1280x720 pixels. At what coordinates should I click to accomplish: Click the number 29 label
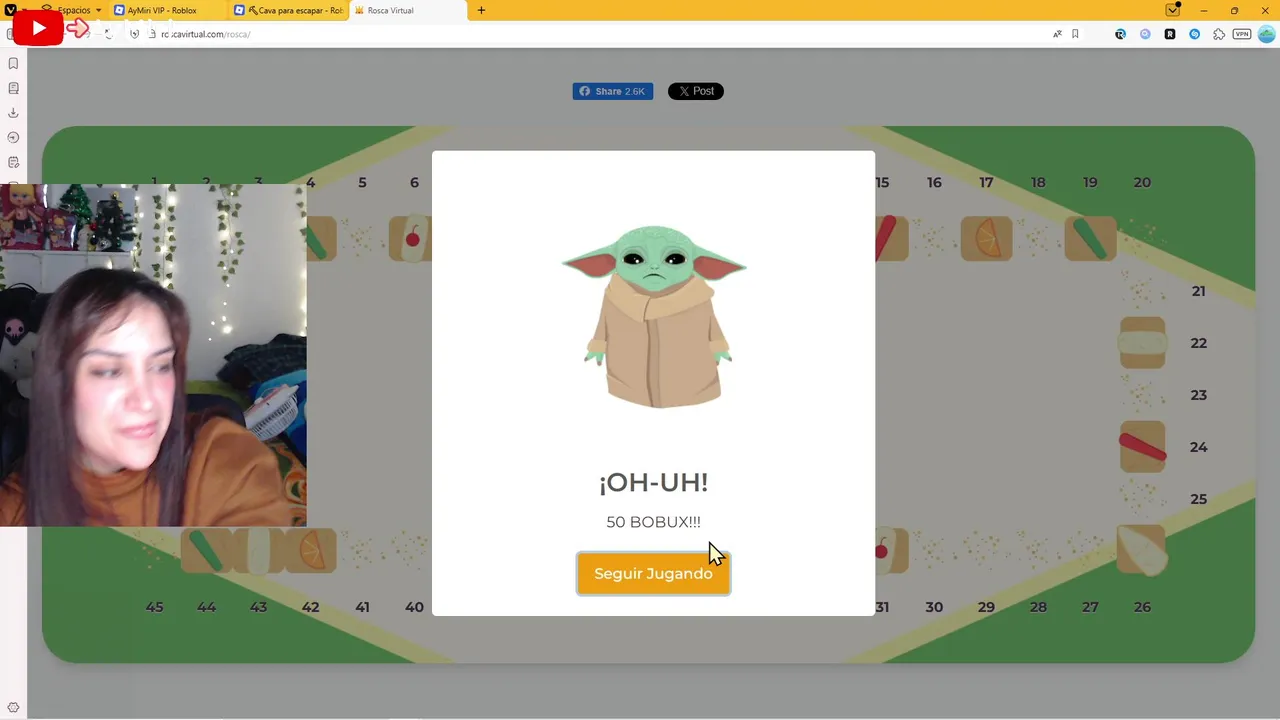986,607
